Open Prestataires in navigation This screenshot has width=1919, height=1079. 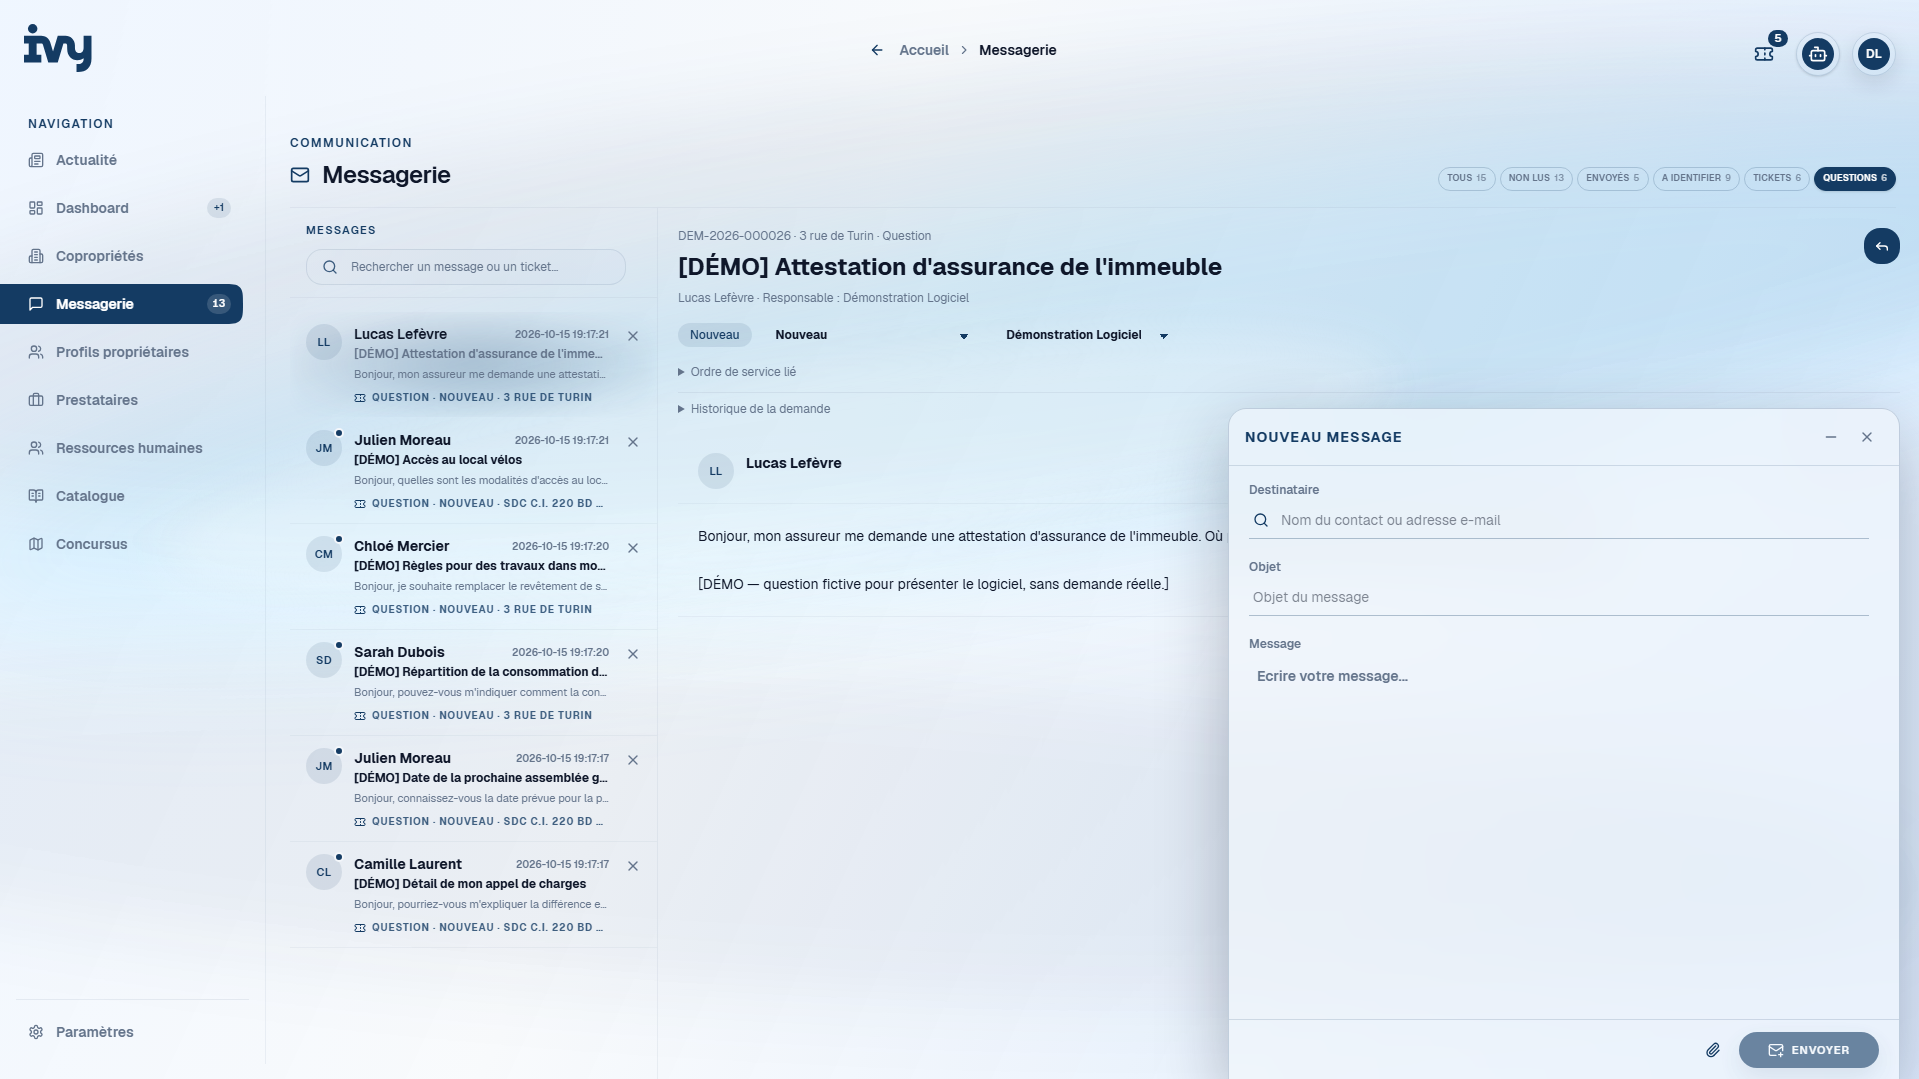(121, 400)
